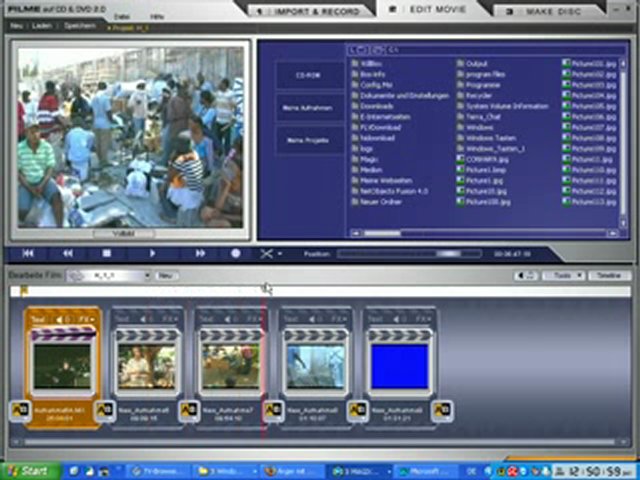Click the position slider in transport bar

click(x=410, y=254)
